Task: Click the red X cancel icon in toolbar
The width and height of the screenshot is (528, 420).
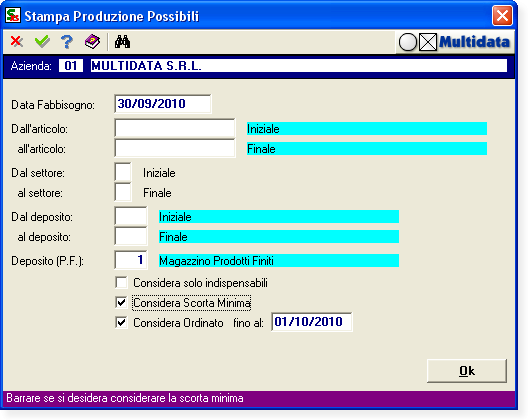Action: point(16,42)
